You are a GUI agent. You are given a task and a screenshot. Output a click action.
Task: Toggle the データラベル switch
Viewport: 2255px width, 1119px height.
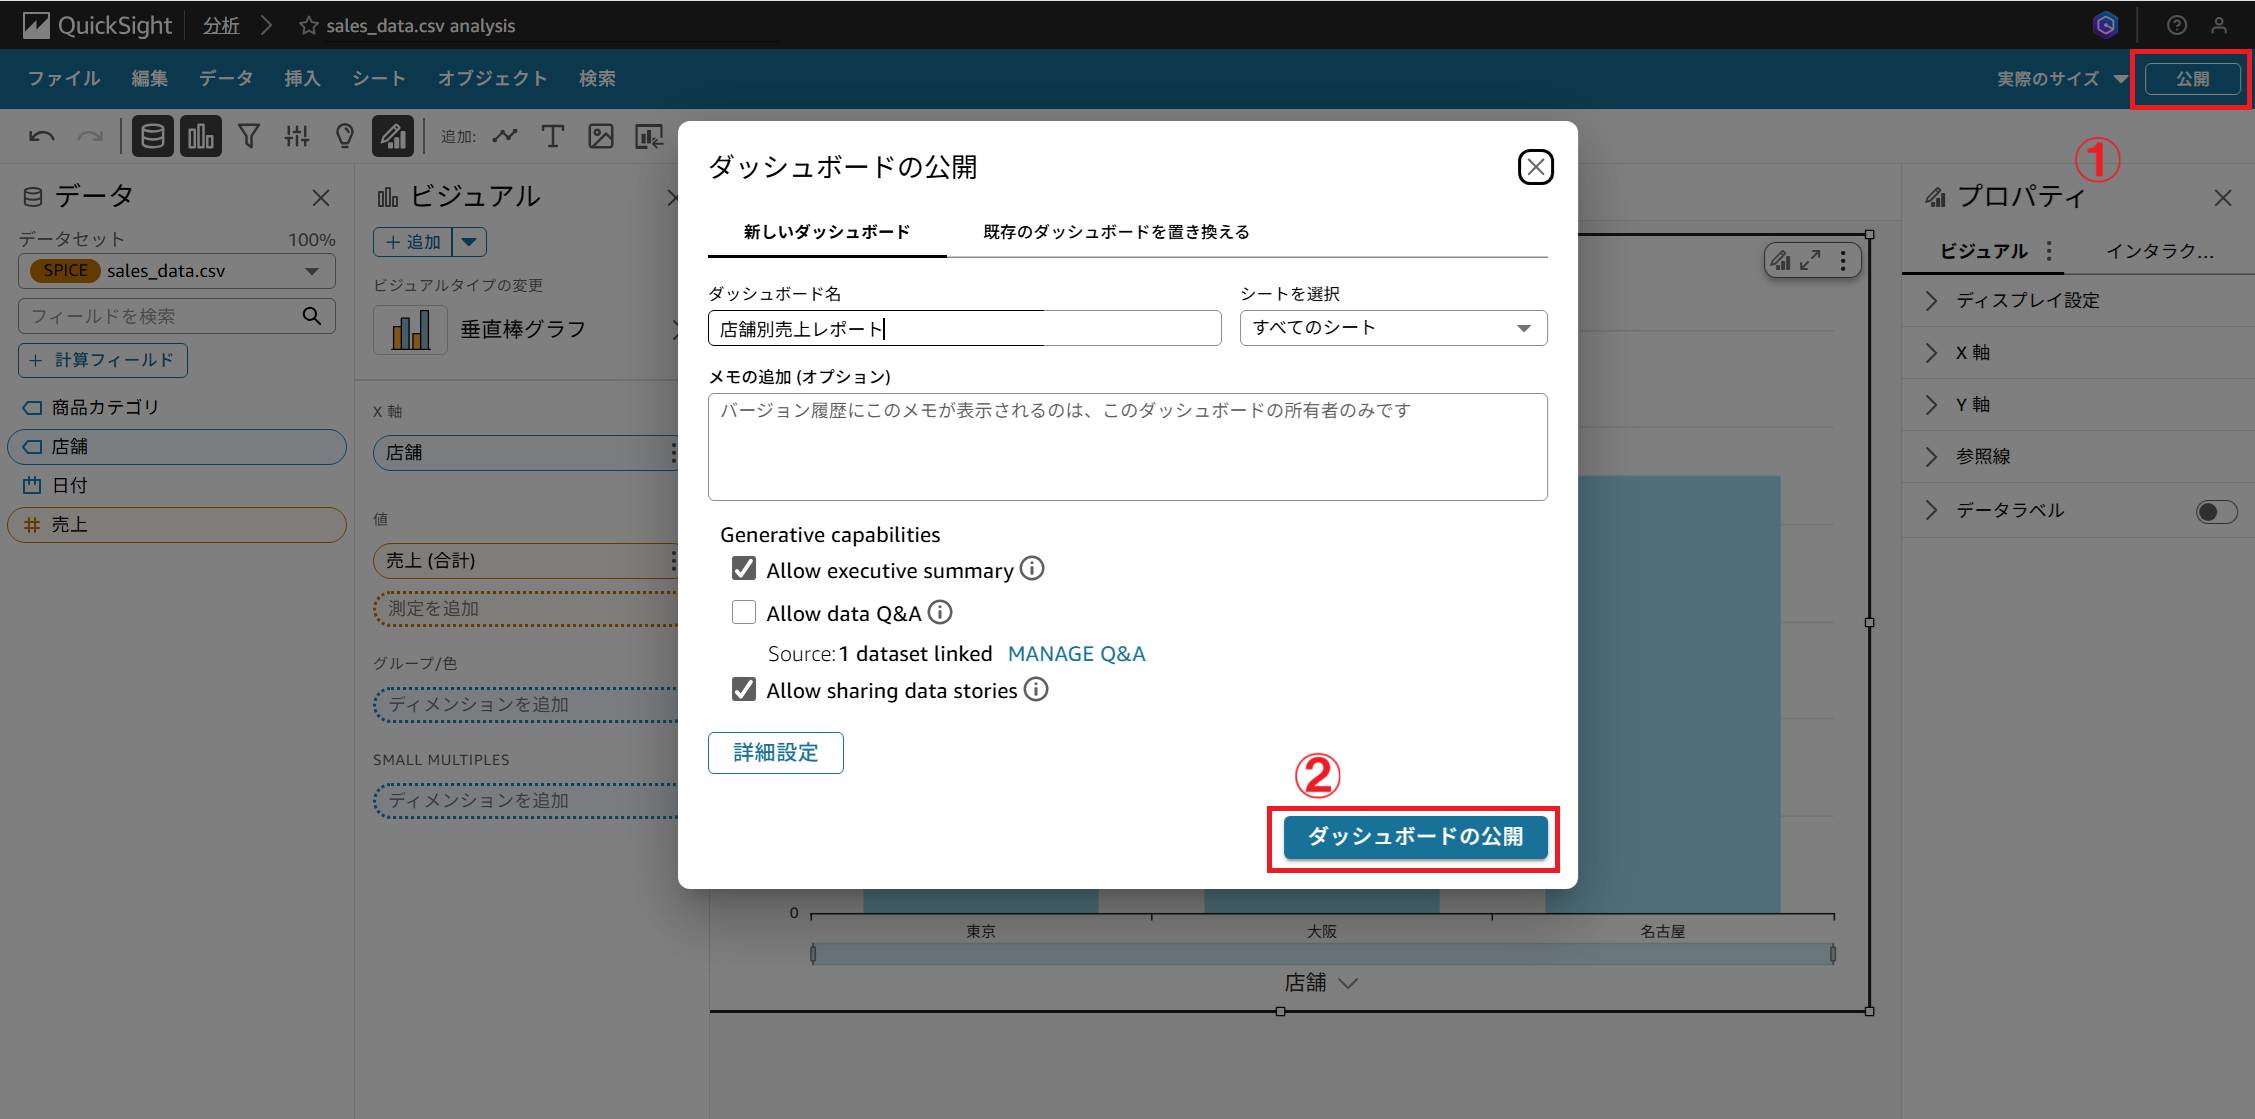[x=2216, y=512]
